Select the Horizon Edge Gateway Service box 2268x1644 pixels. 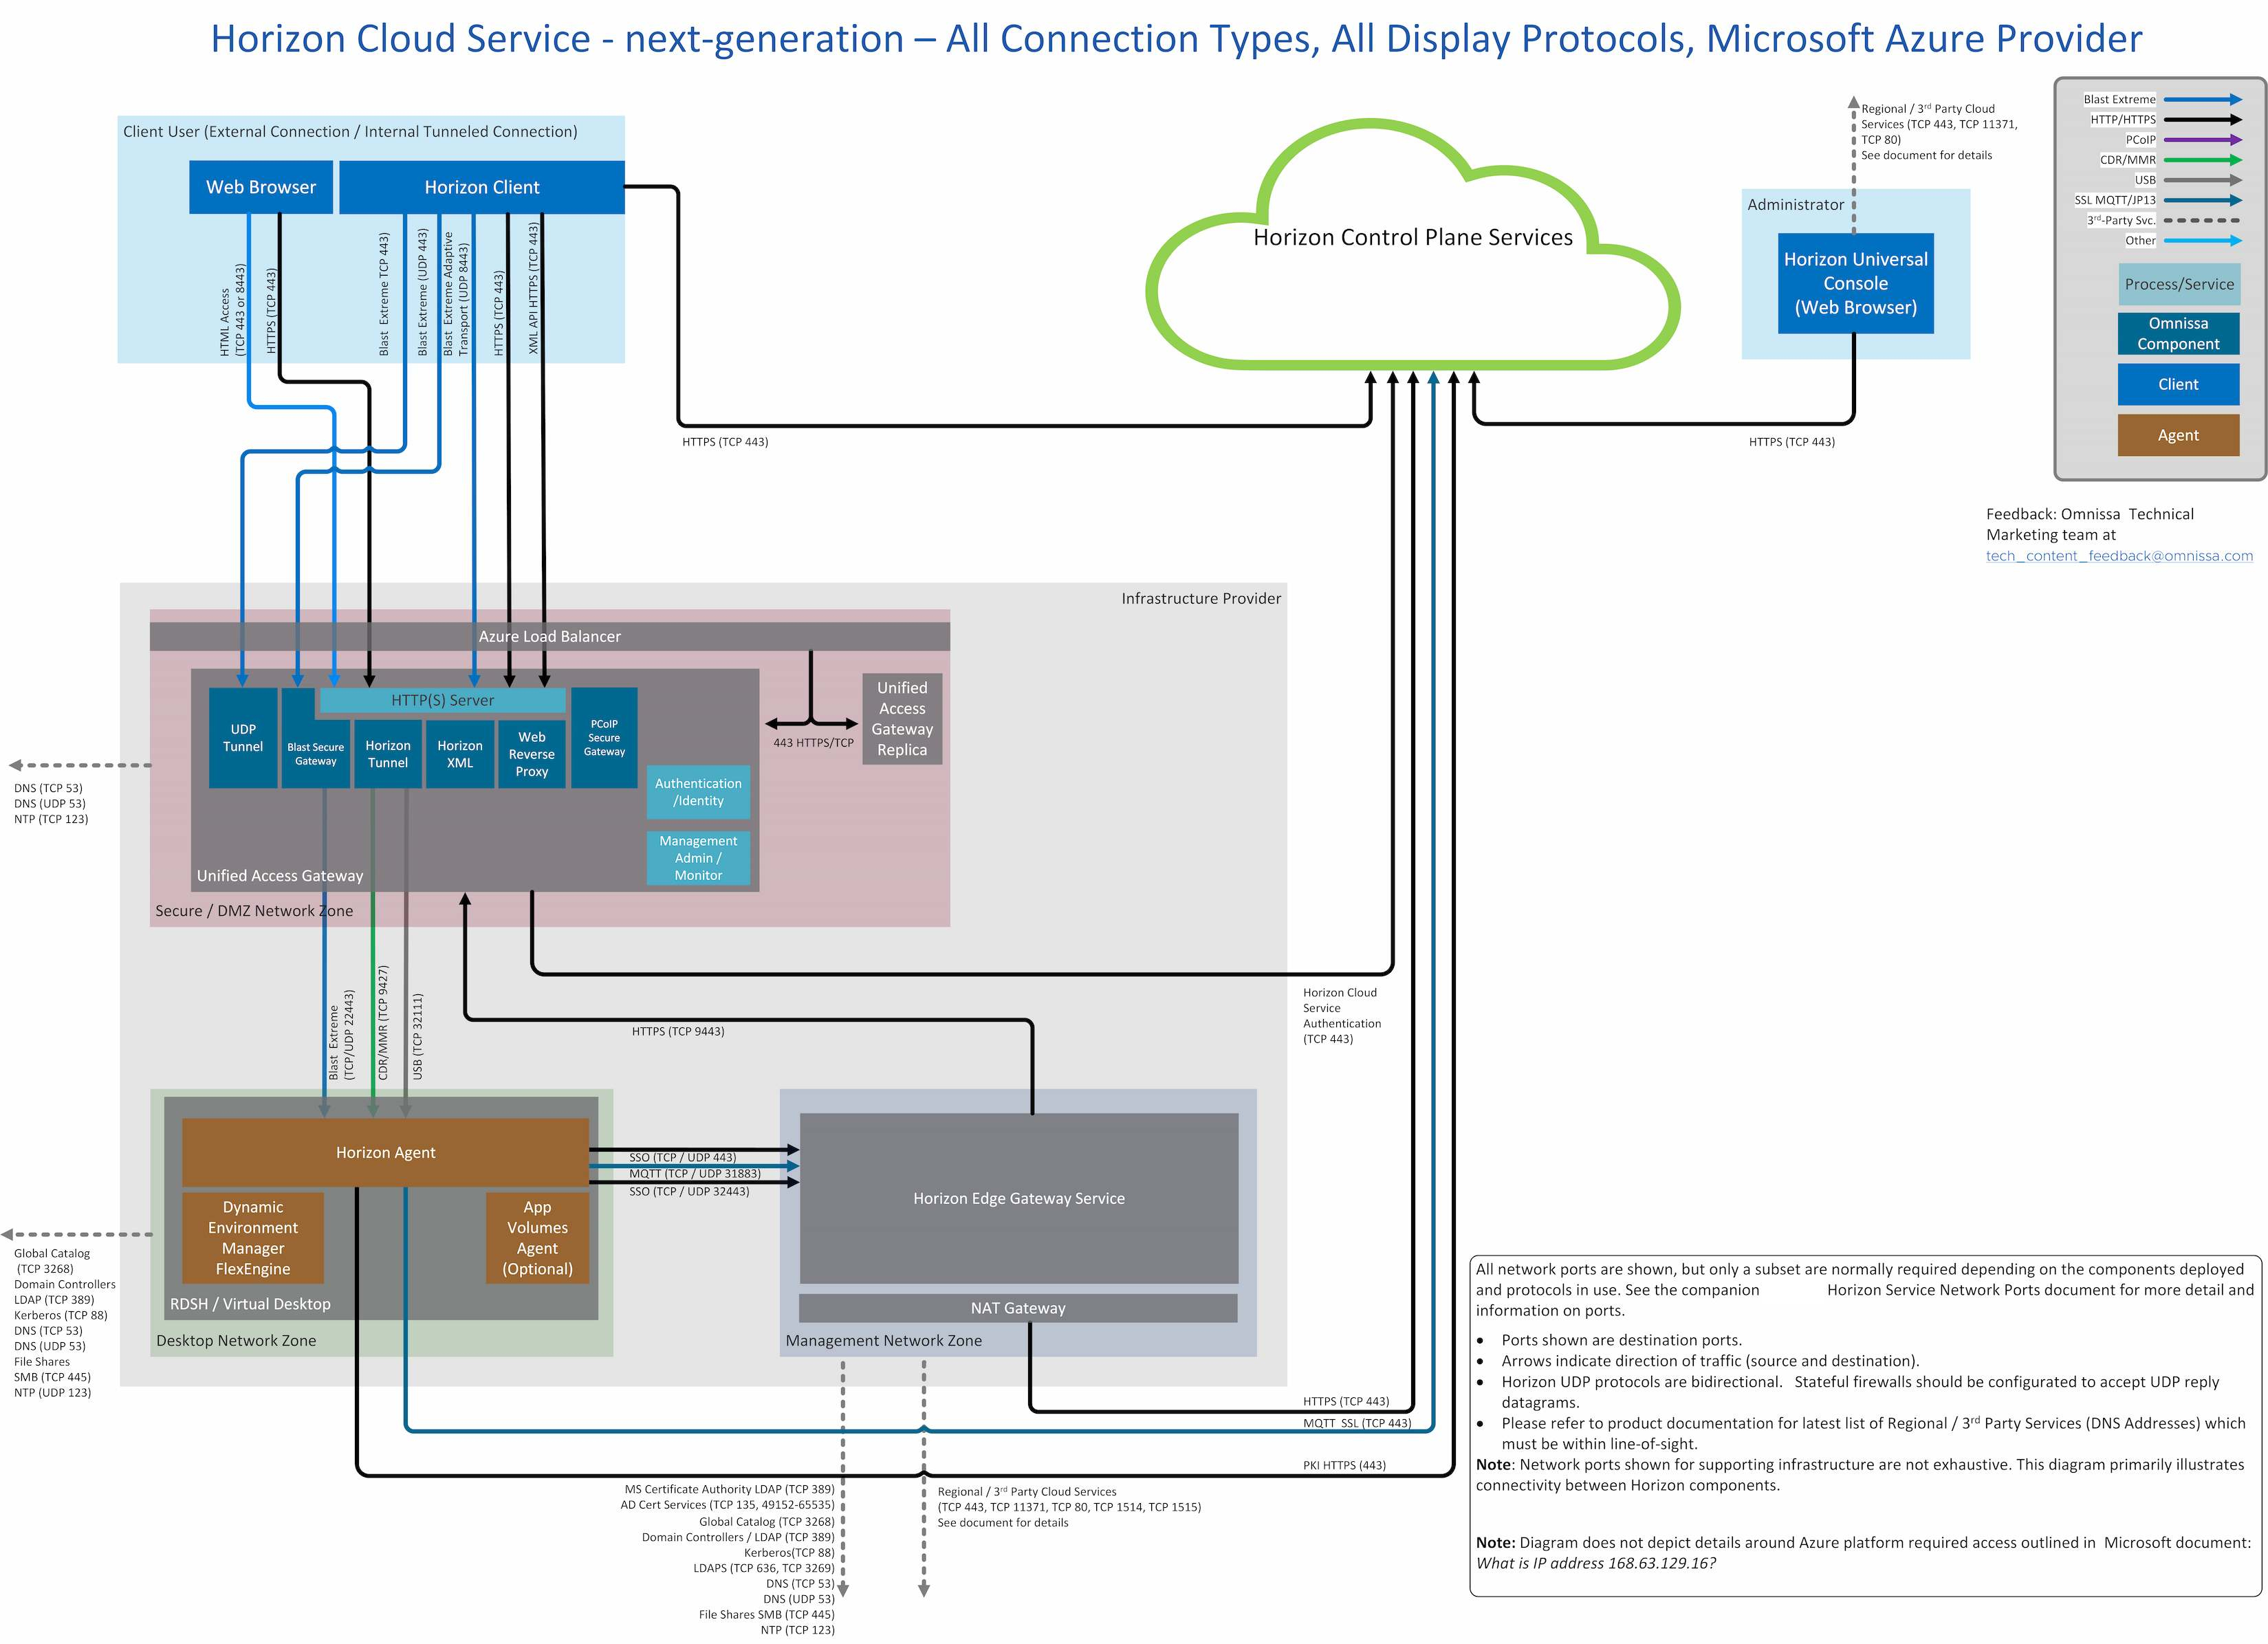(x=1019, y=1198)
